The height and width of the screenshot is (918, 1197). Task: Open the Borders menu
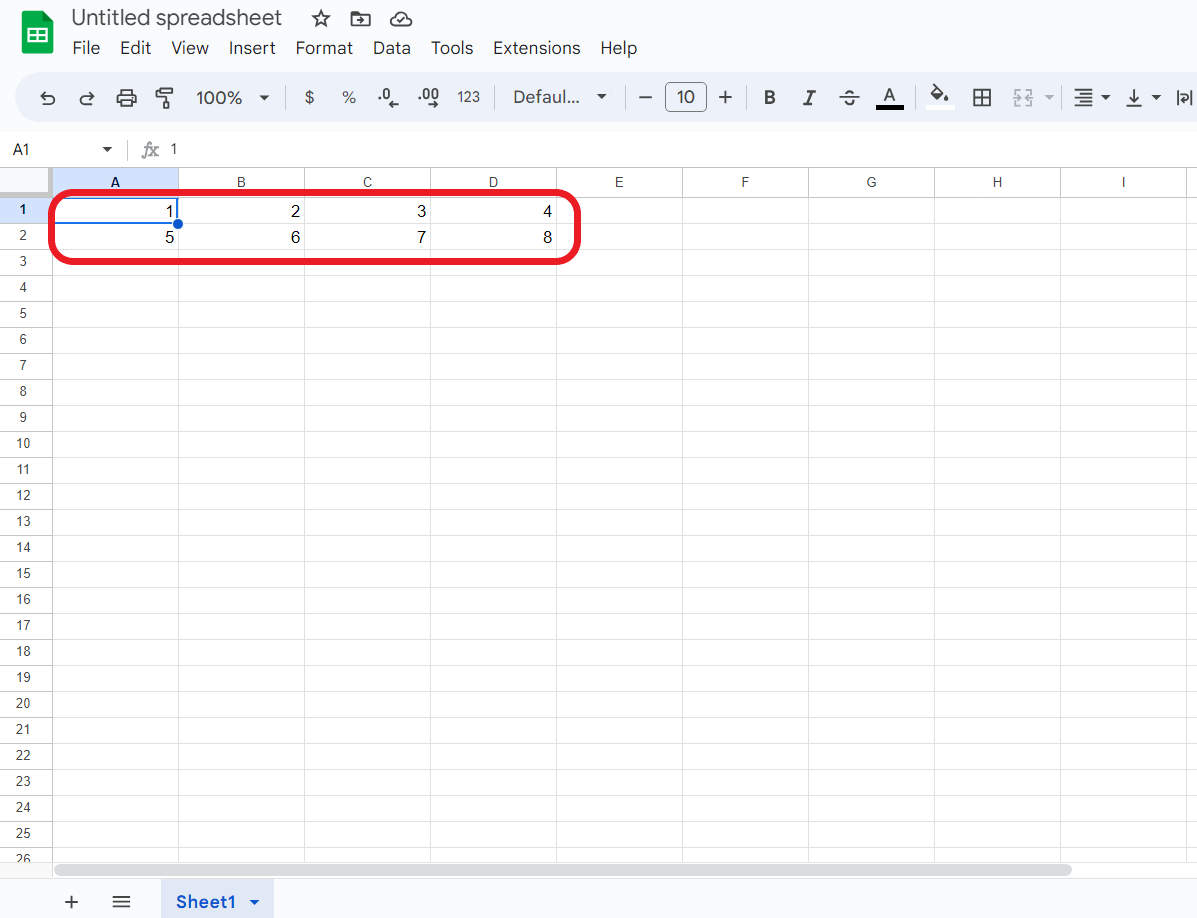pyautogui.click(x=981, y=97)
